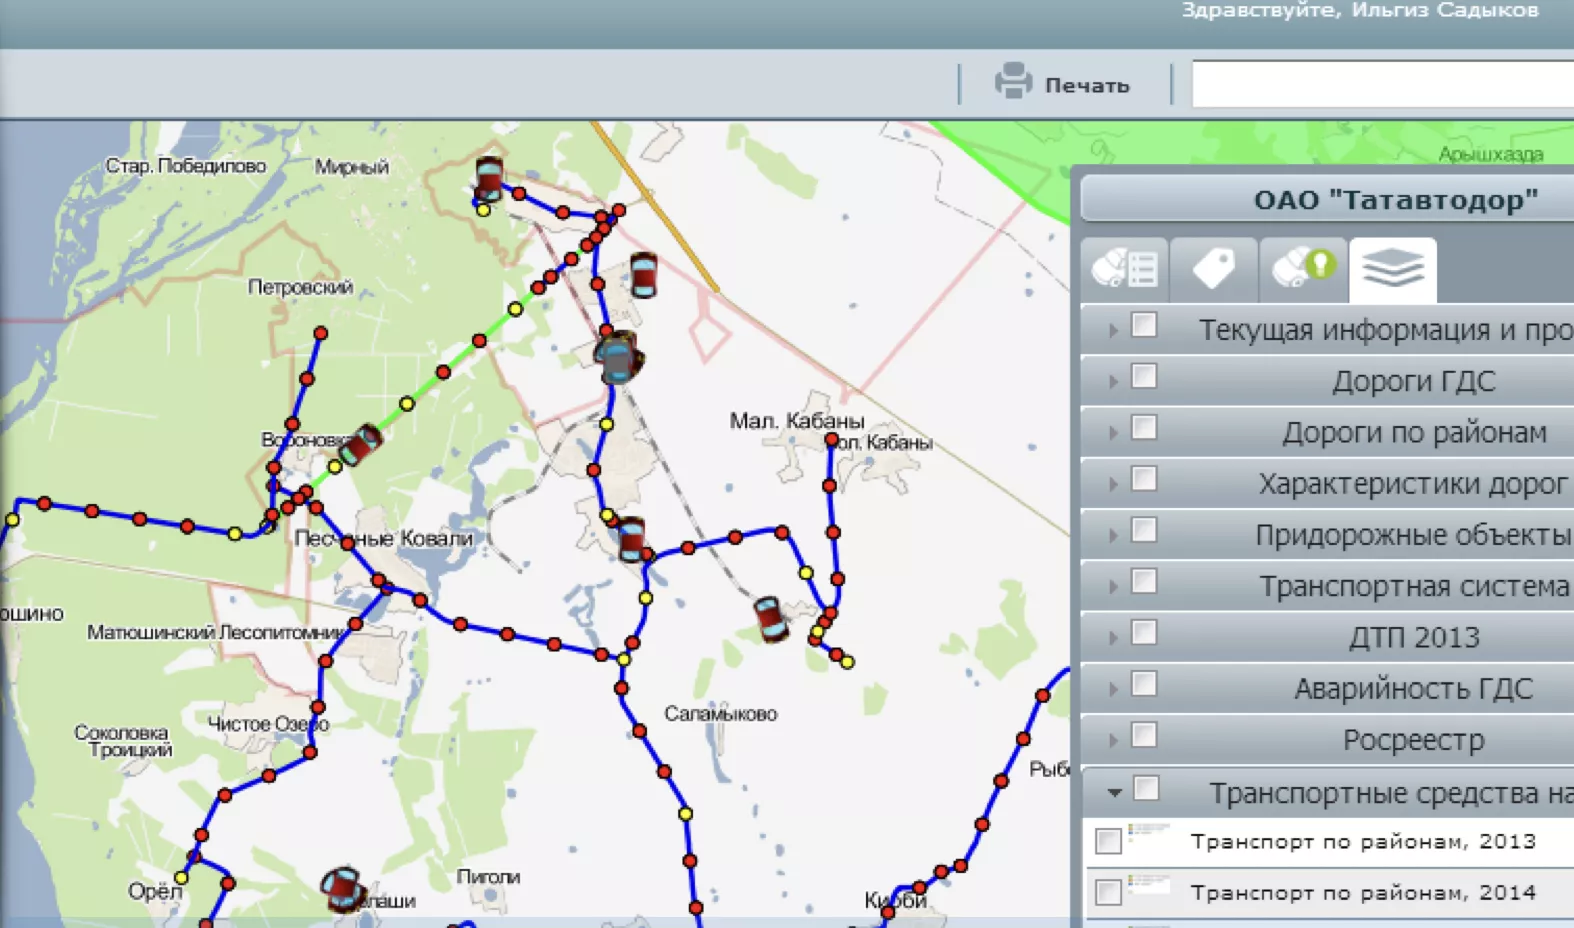Click the price tag tab icon

click(x=1214, y=269)
